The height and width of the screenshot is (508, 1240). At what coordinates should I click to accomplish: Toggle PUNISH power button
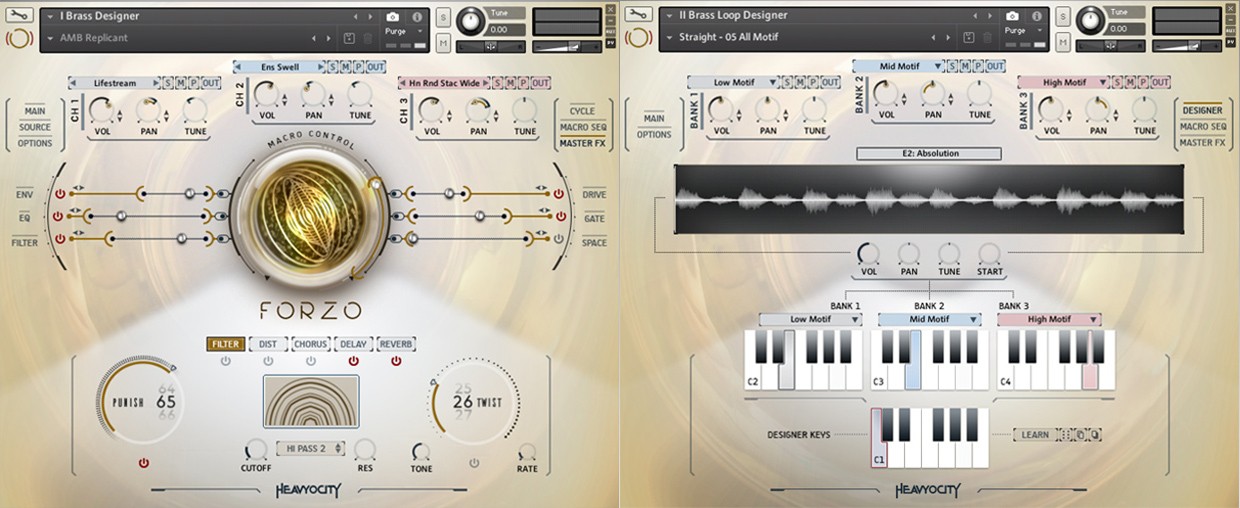point(144,463)
